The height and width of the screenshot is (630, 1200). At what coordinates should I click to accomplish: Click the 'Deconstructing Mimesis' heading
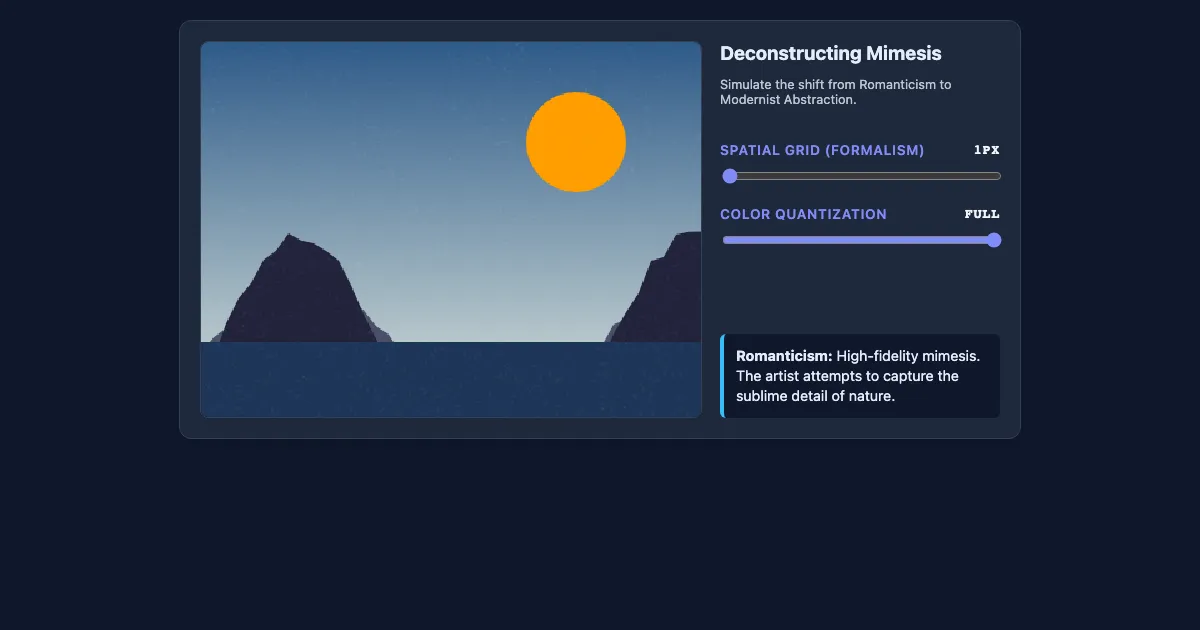[x=831, y=54]
